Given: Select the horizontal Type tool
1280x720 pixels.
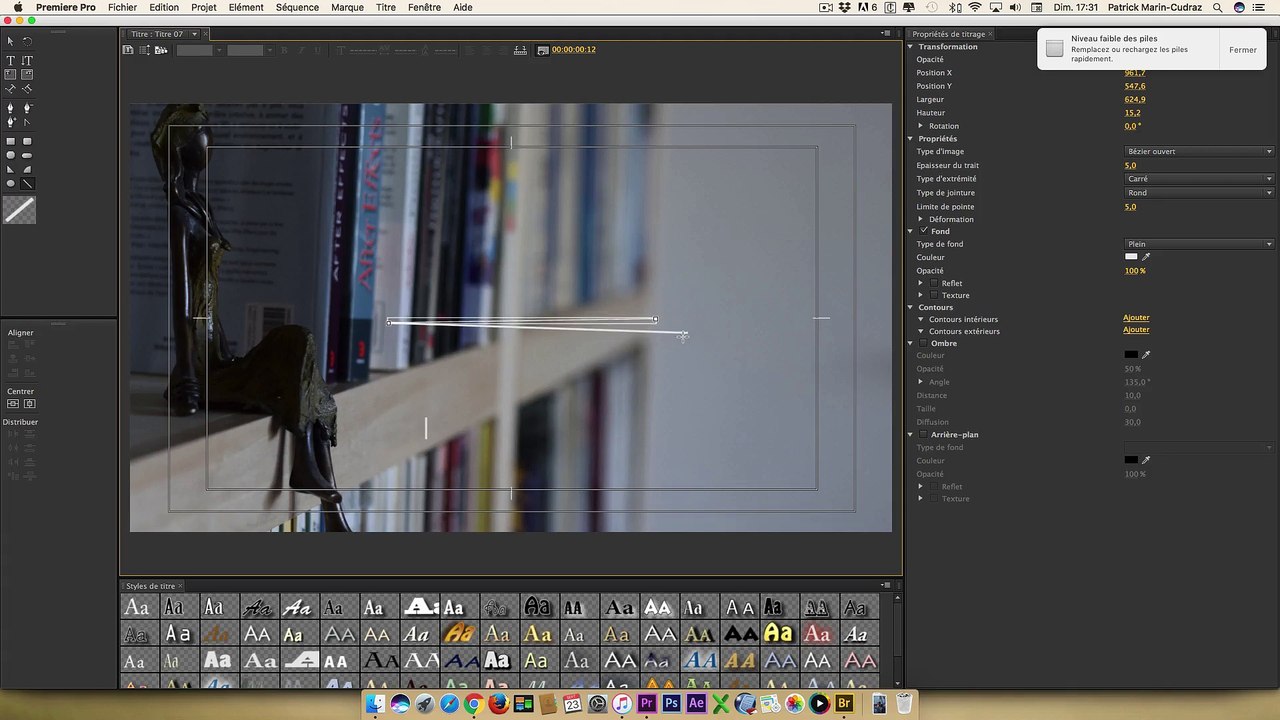Looking at the screenshot, I should pyautogui.click(x=11, y=61).
